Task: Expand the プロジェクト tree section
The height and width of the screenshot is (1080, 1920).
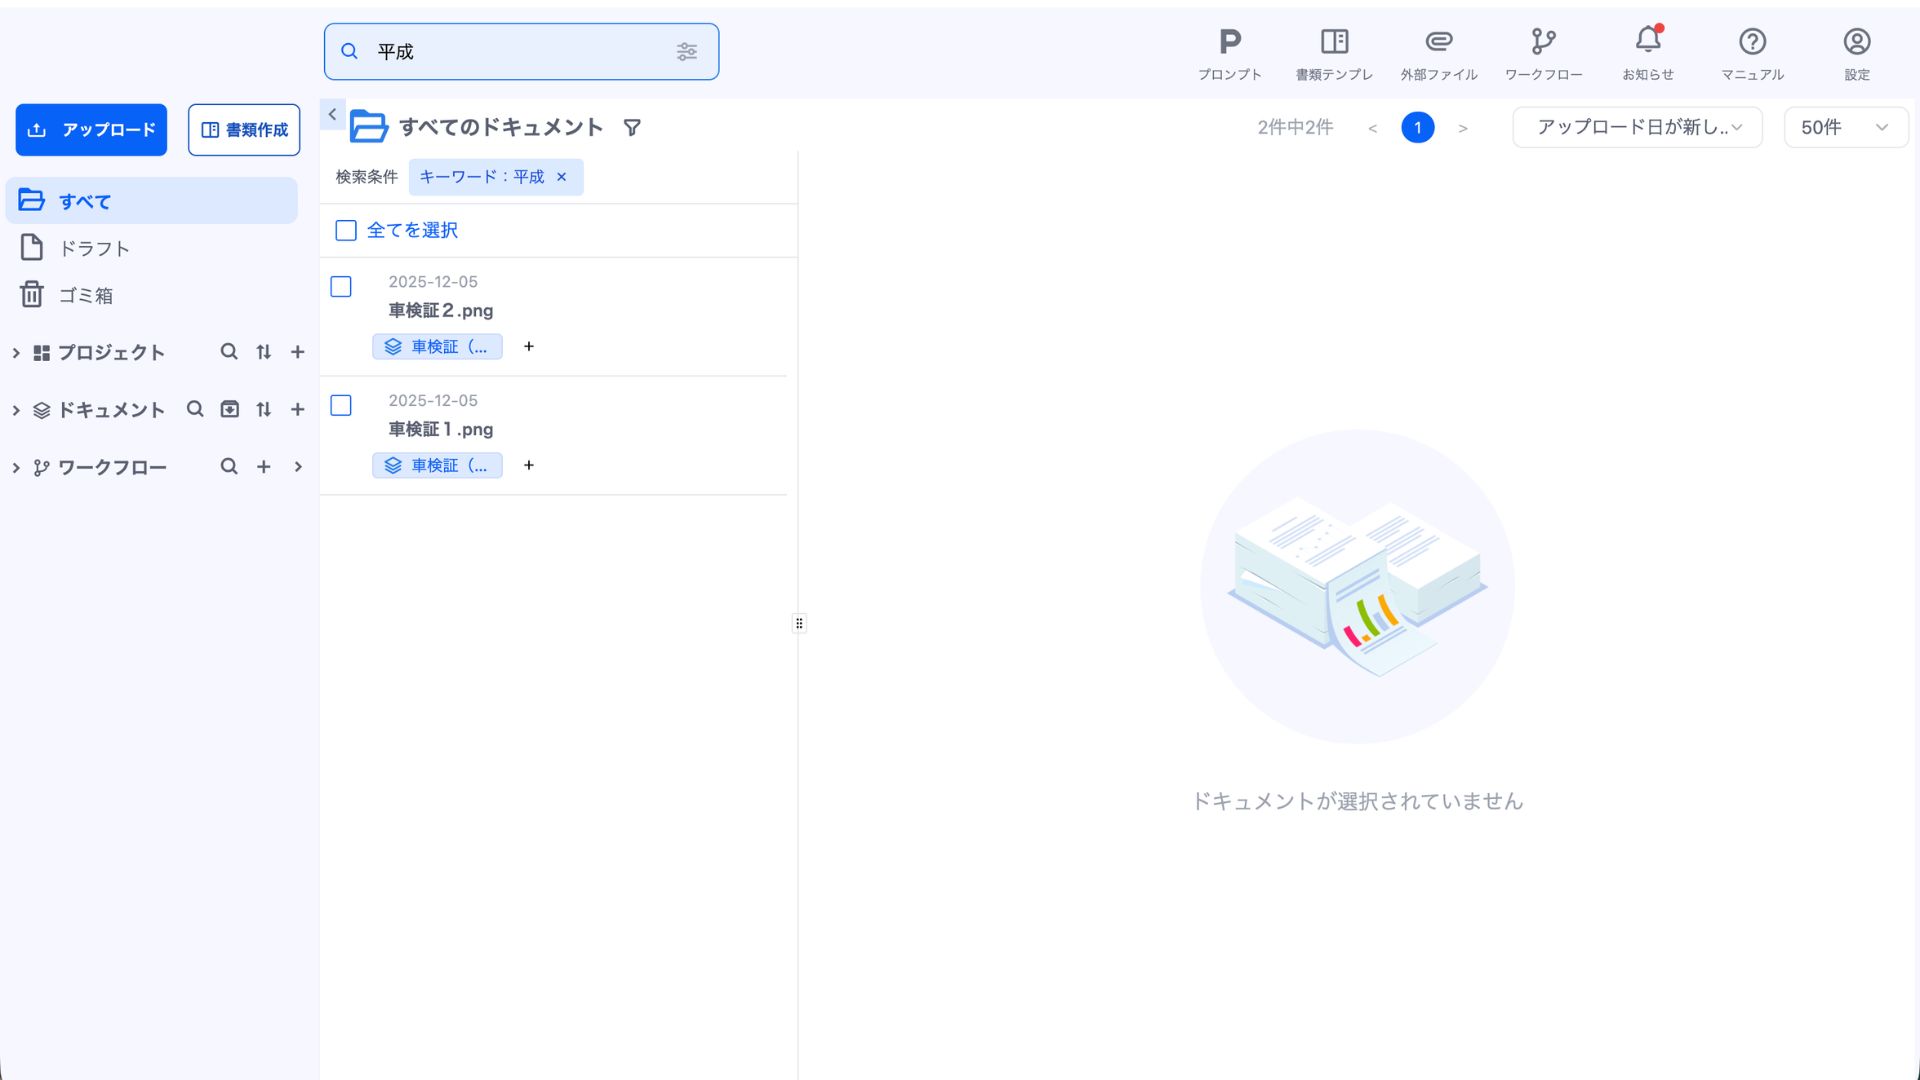Action: click(x=16, y=353)
